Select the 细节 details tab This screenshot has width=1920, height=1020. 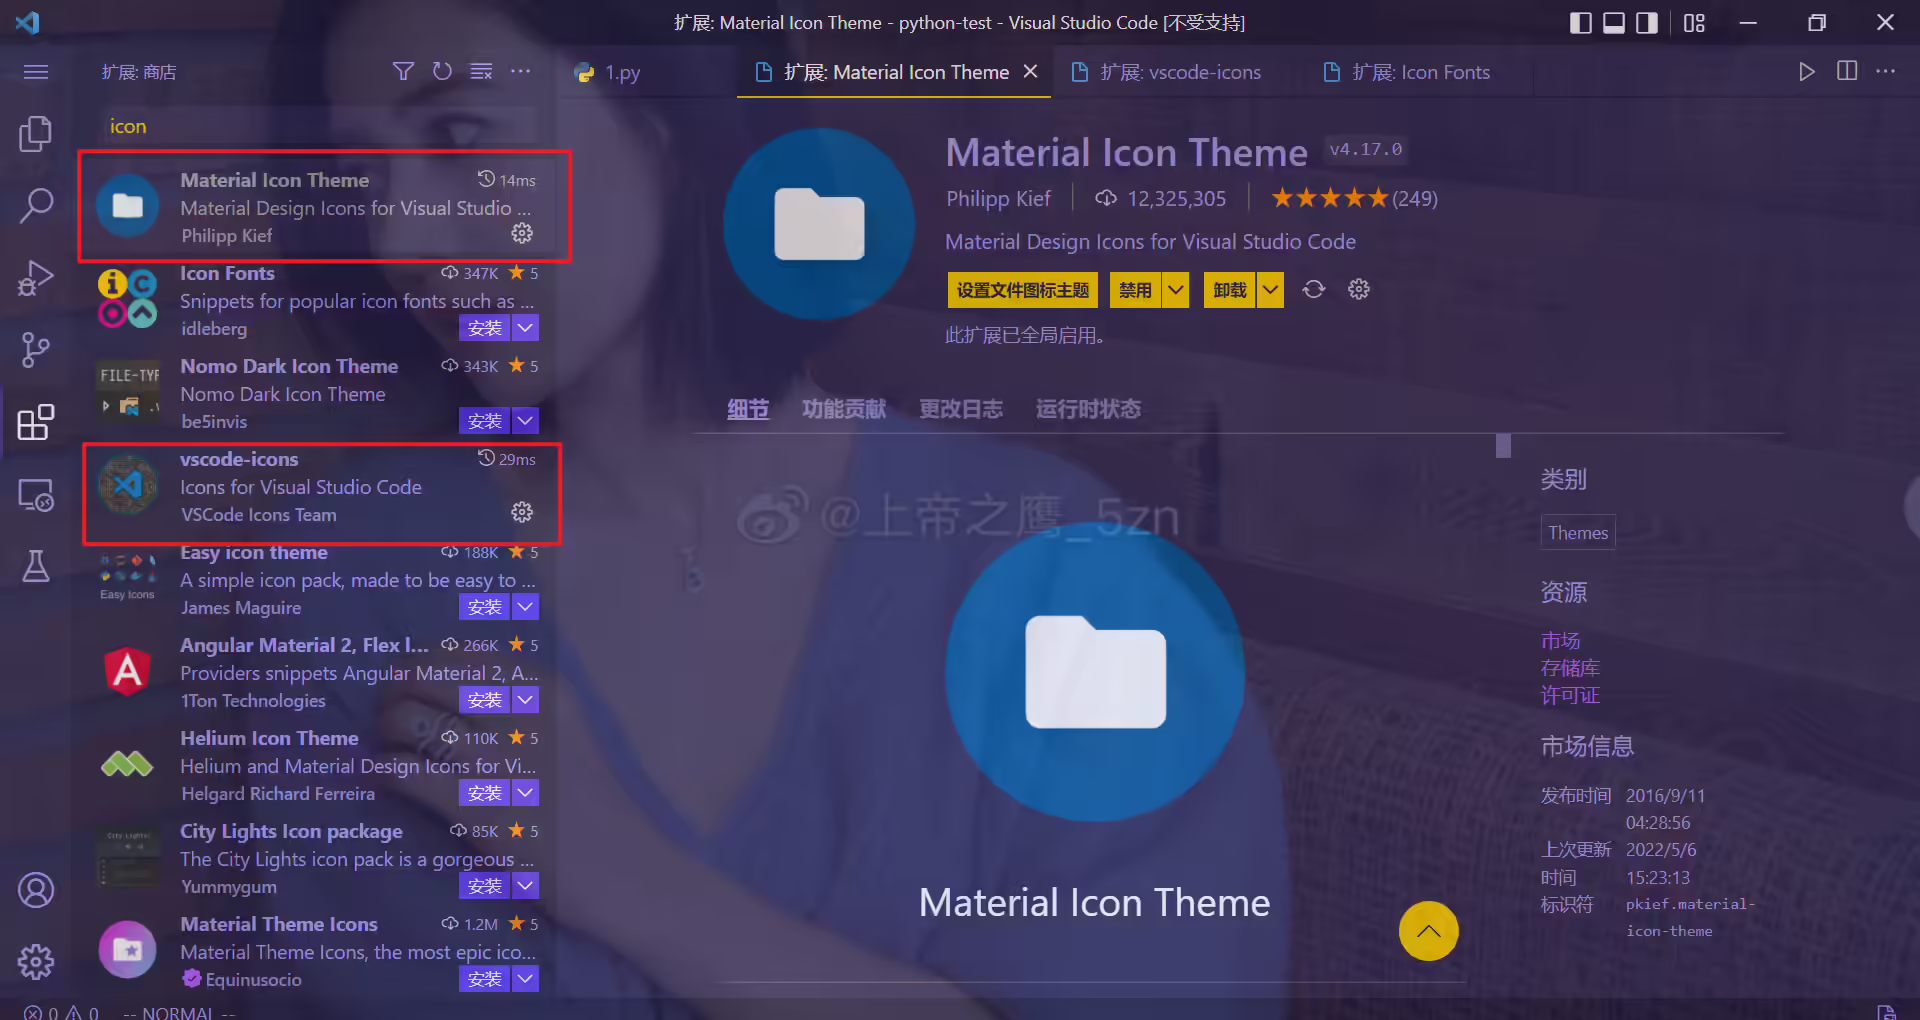click(x=747, y=409)
